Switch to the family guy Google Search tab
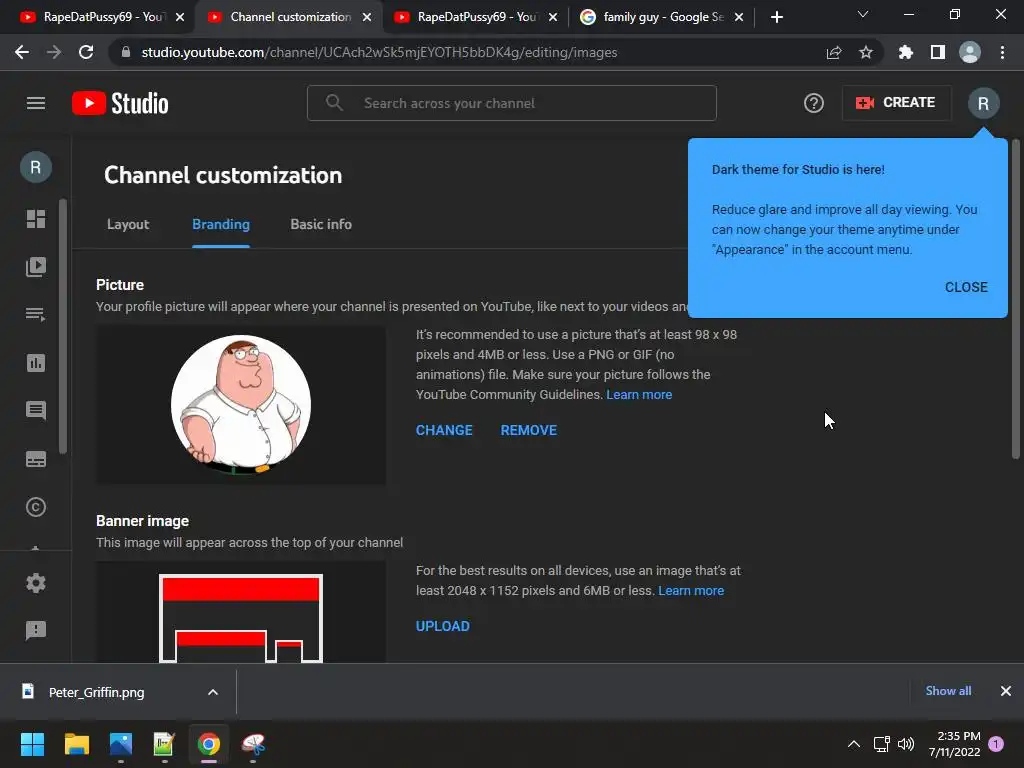Viewport: 1024px width, 768px height. point(661,17)
